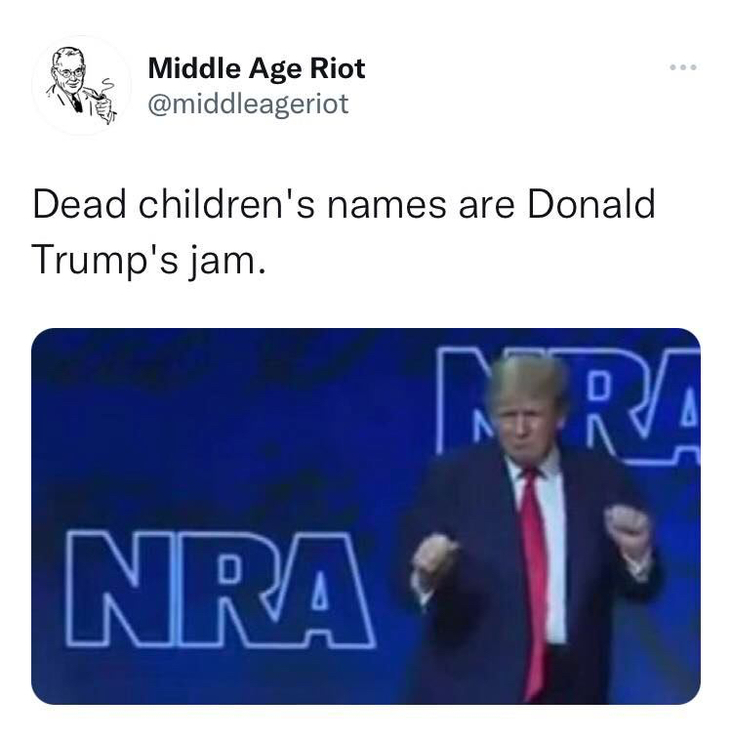732x740 pixels.
Task: Click the pipe in the avatar drawing
Action: click(x=98, y=95)
